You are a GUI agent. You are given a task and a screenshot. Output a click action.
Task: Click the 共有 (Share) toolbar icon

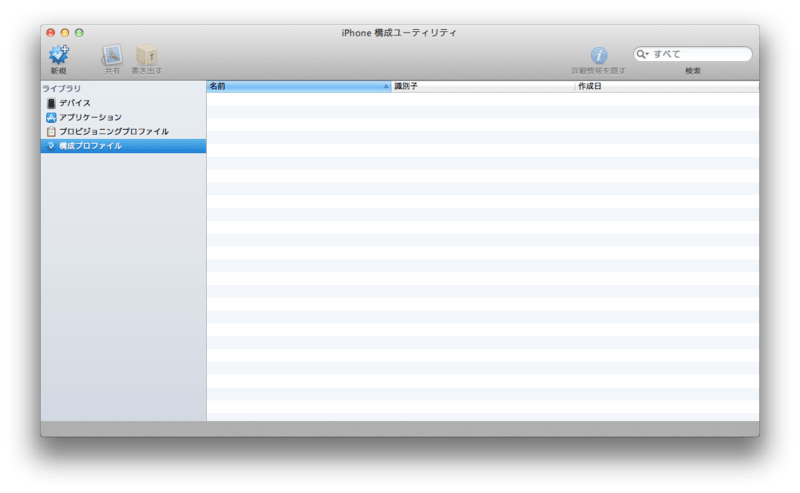(111, 55)
